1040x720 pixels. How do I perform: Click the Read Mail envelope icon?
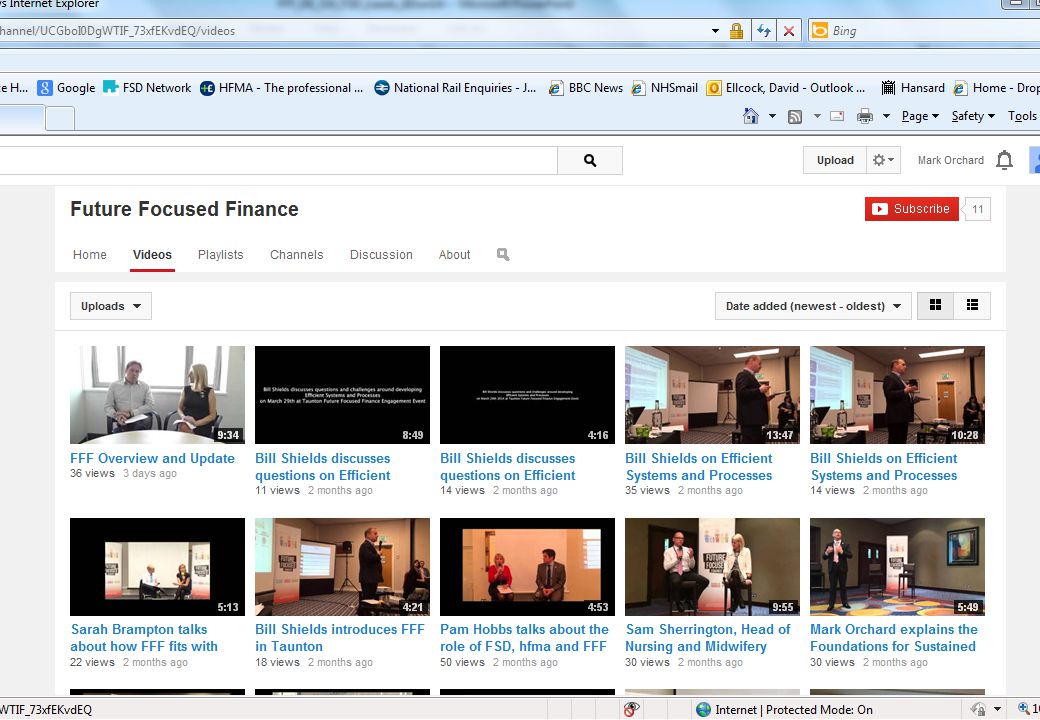(837, 116)
